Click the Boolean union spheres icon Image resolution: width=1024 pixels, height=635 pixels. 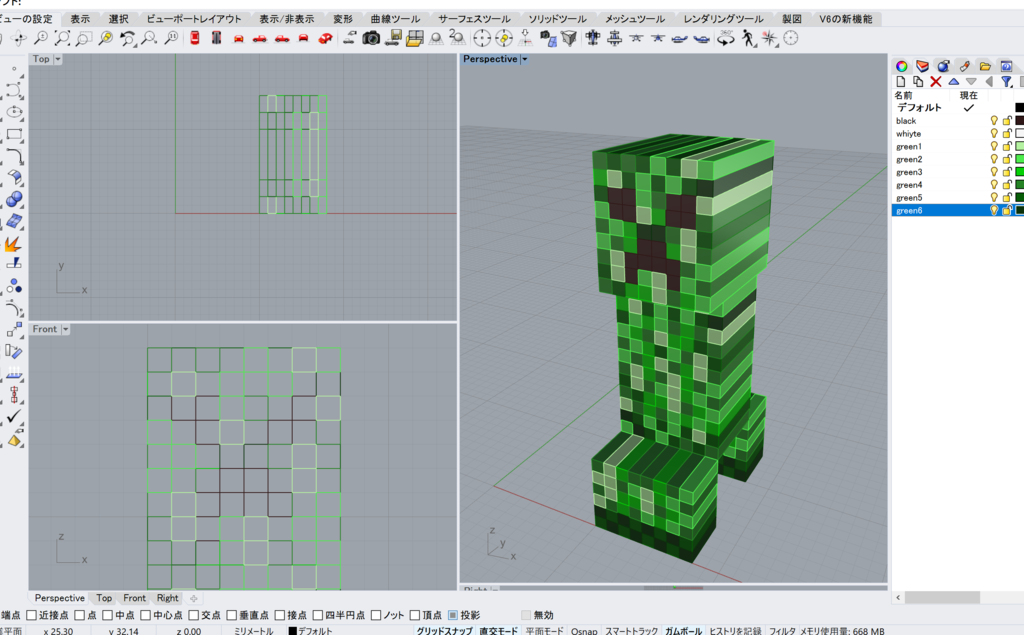14,199
